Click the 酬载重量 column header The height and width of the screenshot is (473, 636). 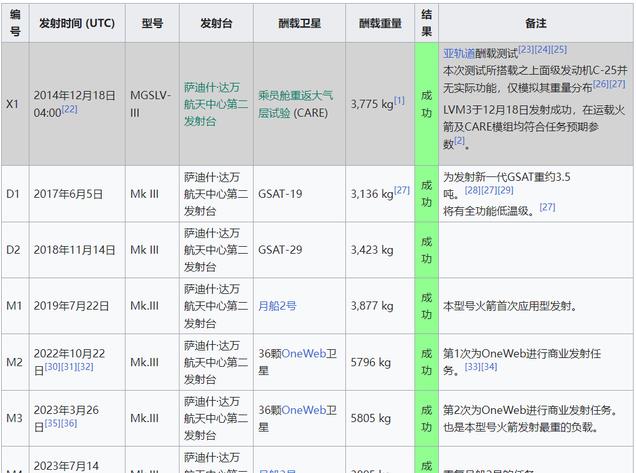coord(380,23)
